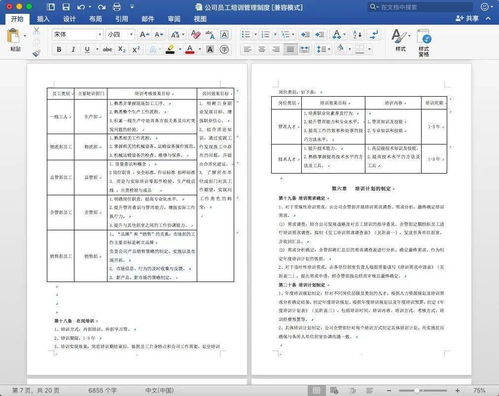Screen dimensions: 499x396
Task: Open the Mailings (邮件) tab
Action: click(148, 19)
